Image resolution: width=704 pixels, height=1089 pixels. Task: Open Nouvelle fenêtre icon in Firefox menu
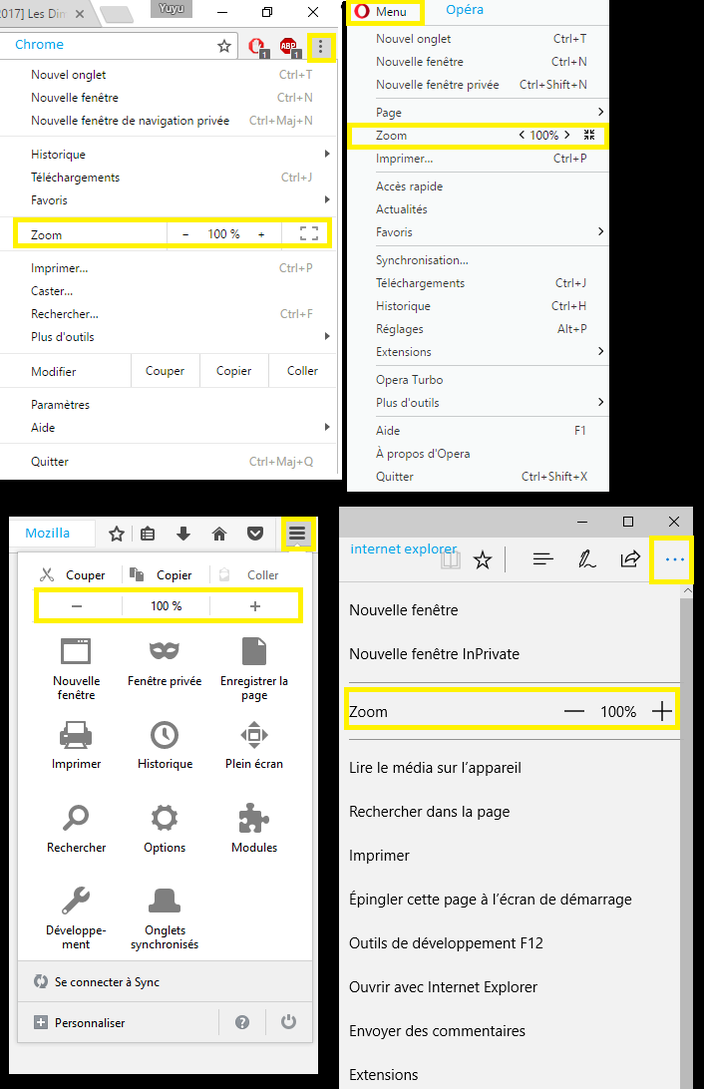click(76, 651)
